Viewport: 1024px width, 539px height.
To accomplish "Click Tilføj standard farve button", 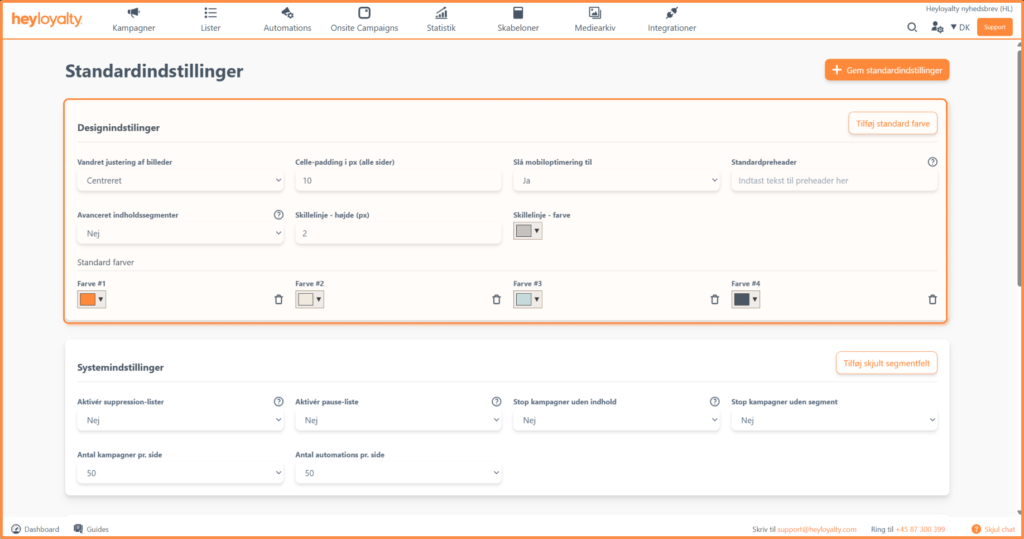I will pos(892,123).
